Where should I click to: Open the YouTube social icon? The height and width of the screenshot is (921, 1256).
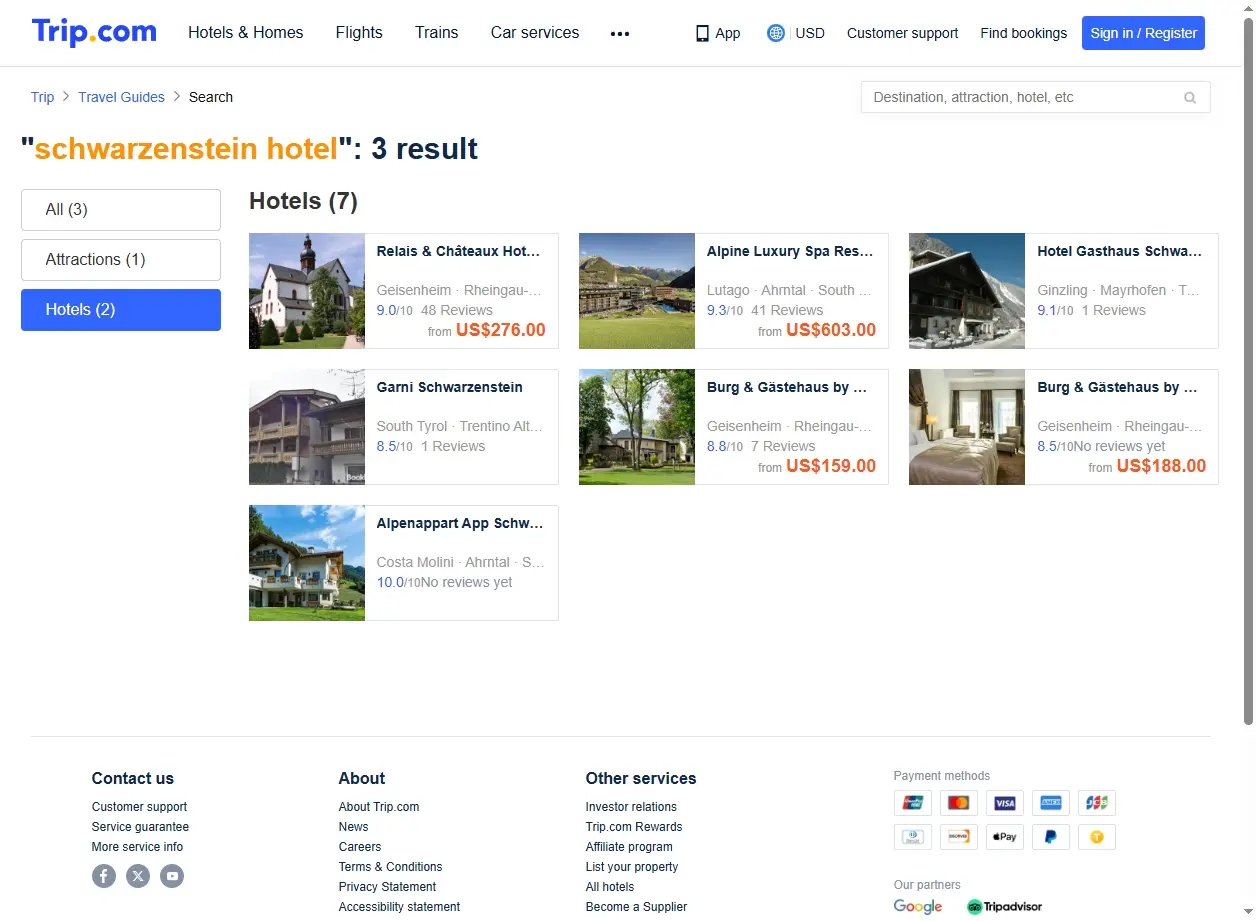[x=172, y=876]
